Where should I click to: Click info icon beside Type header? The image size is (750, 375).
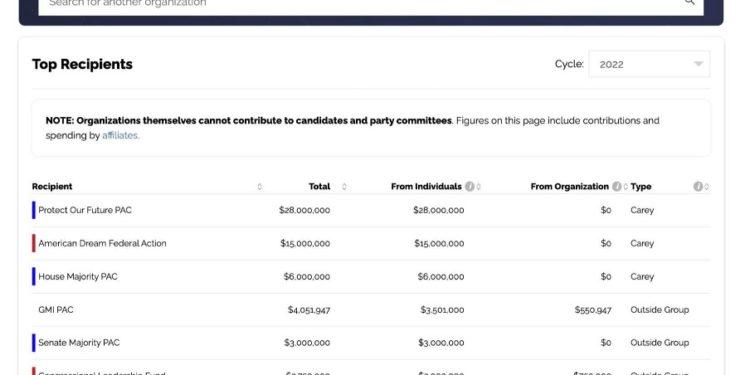click(x=698, y=187)
